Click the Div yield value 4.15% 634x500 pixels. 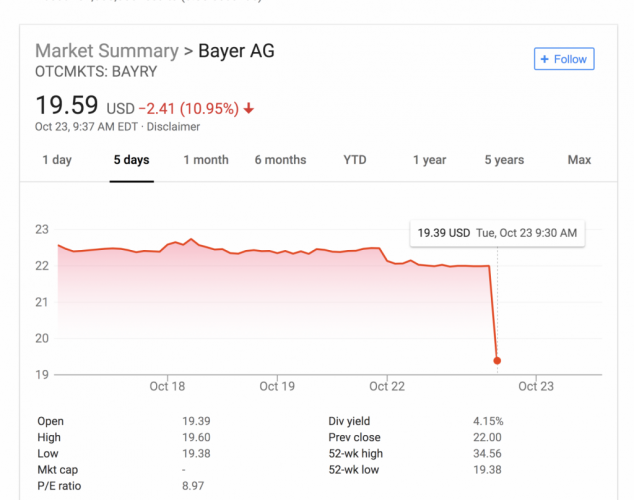(488, 421)
